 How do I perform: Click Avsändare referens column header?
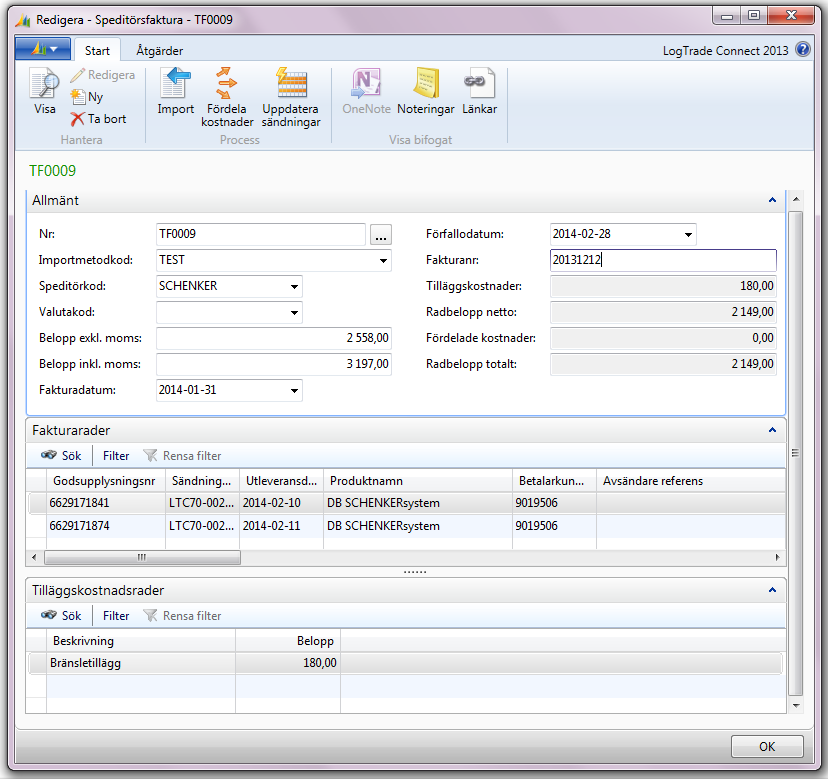(x=691, y=481)
